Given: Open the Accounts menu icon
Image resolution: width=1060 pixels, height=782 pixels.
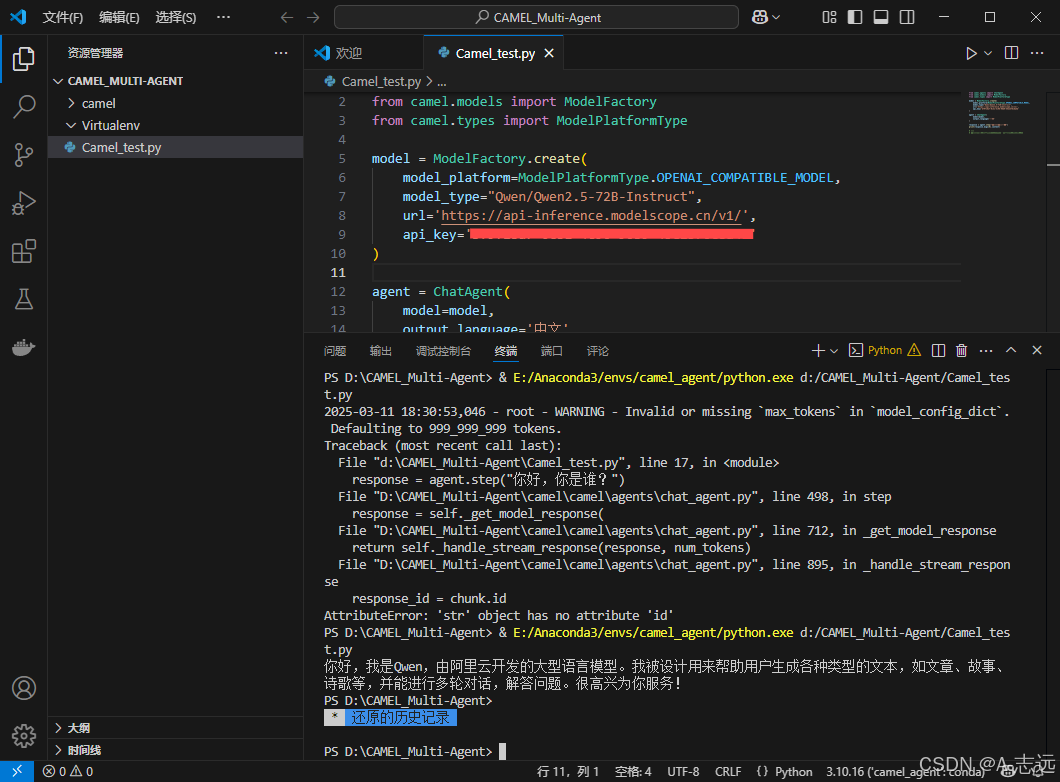Looking at the screenshot, I should click(x=24, y=688).
